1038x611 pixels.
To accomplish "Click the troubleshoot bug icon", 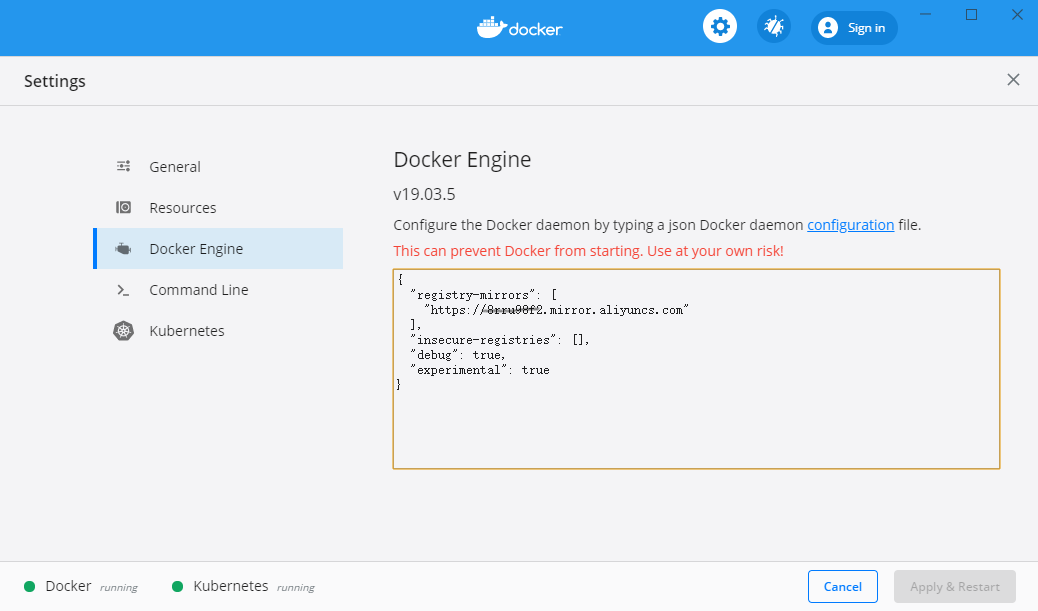I will pos(774,27).
